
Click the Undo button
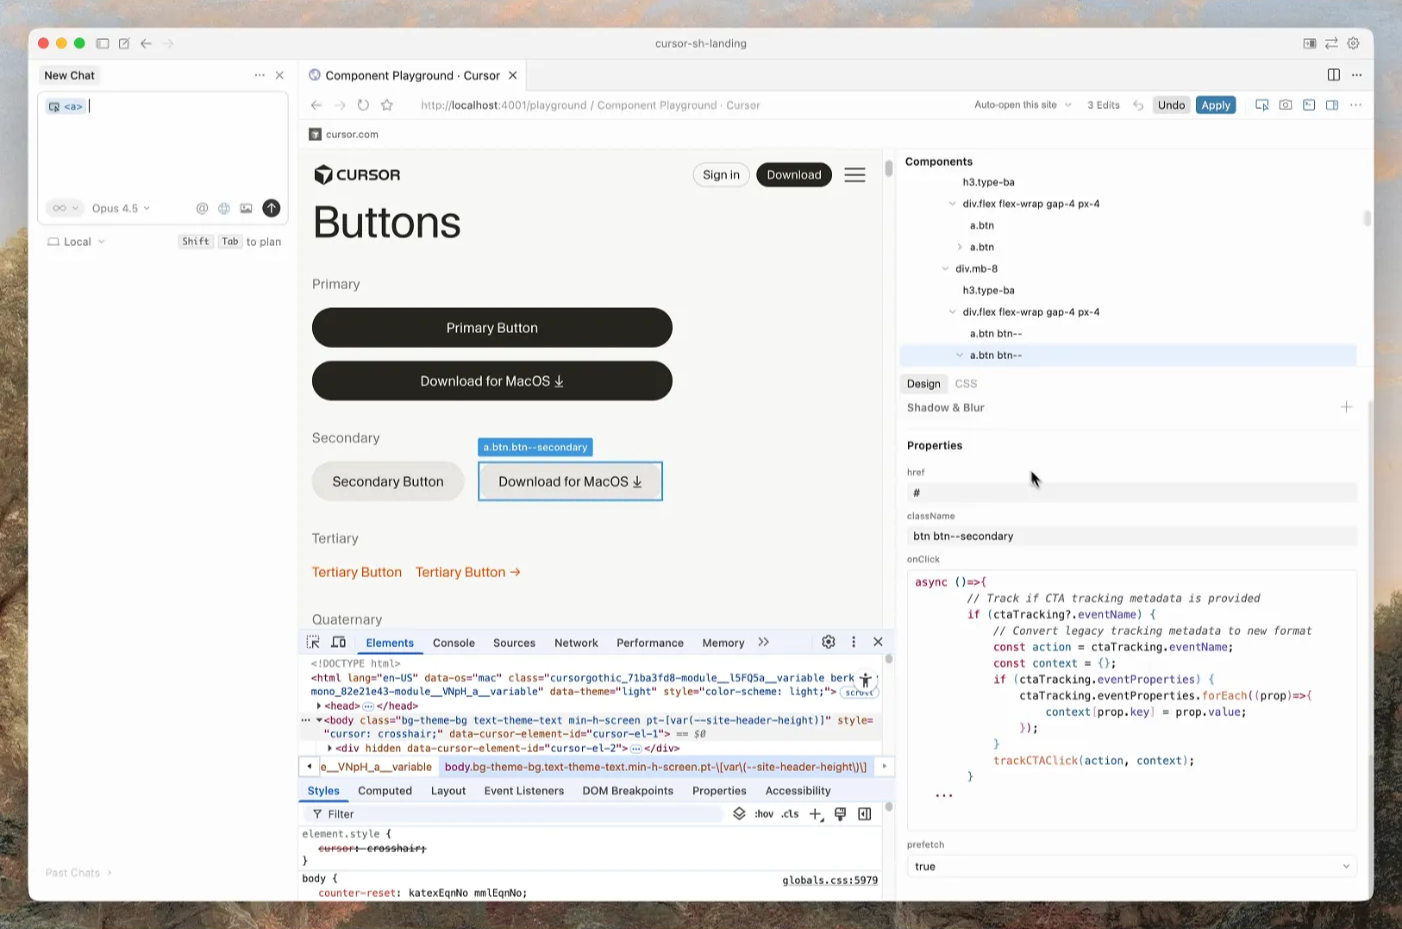(1171, 105)
